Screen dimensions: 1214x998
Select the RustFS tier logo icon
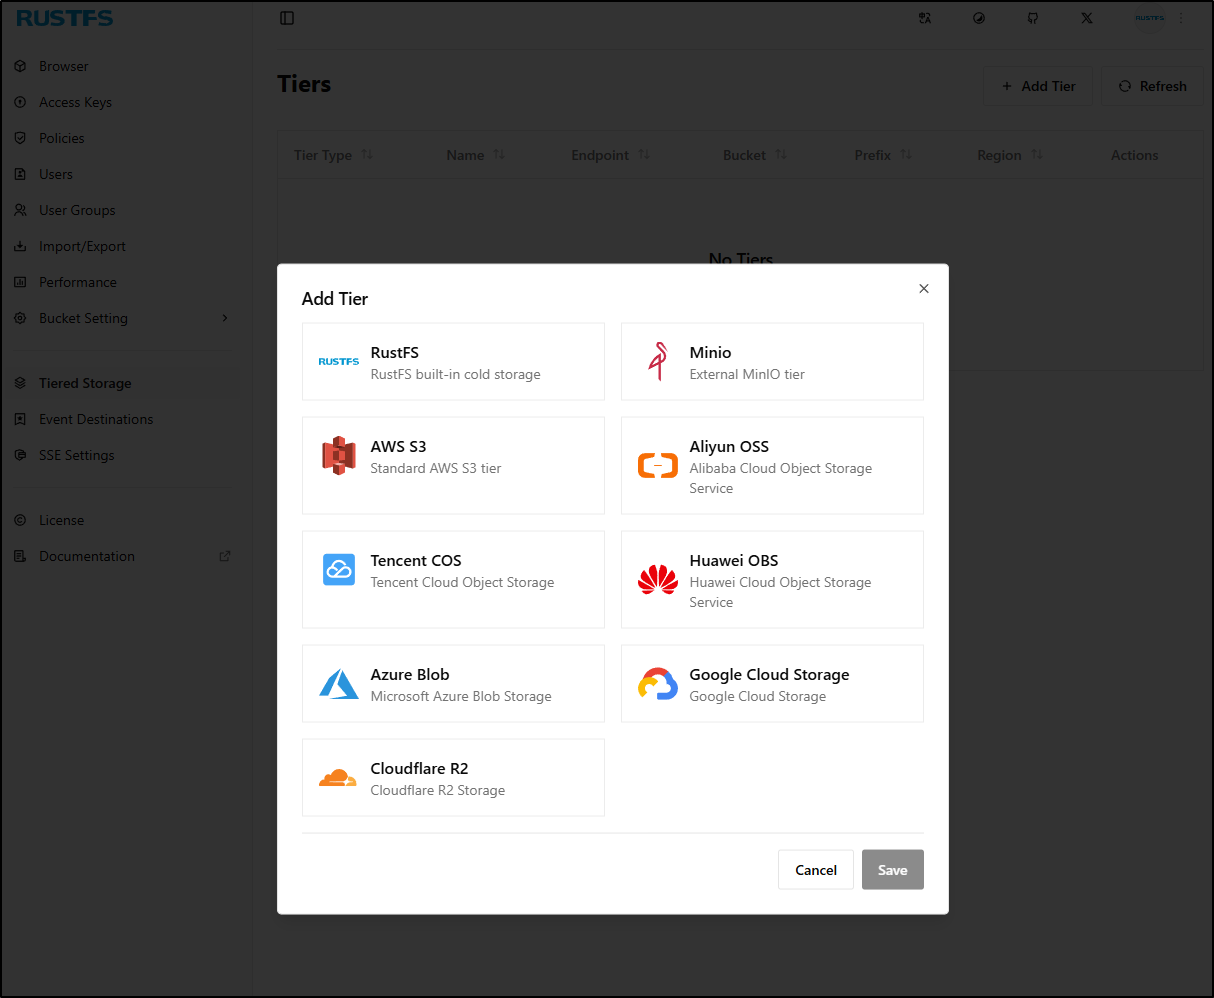[338, 361]
